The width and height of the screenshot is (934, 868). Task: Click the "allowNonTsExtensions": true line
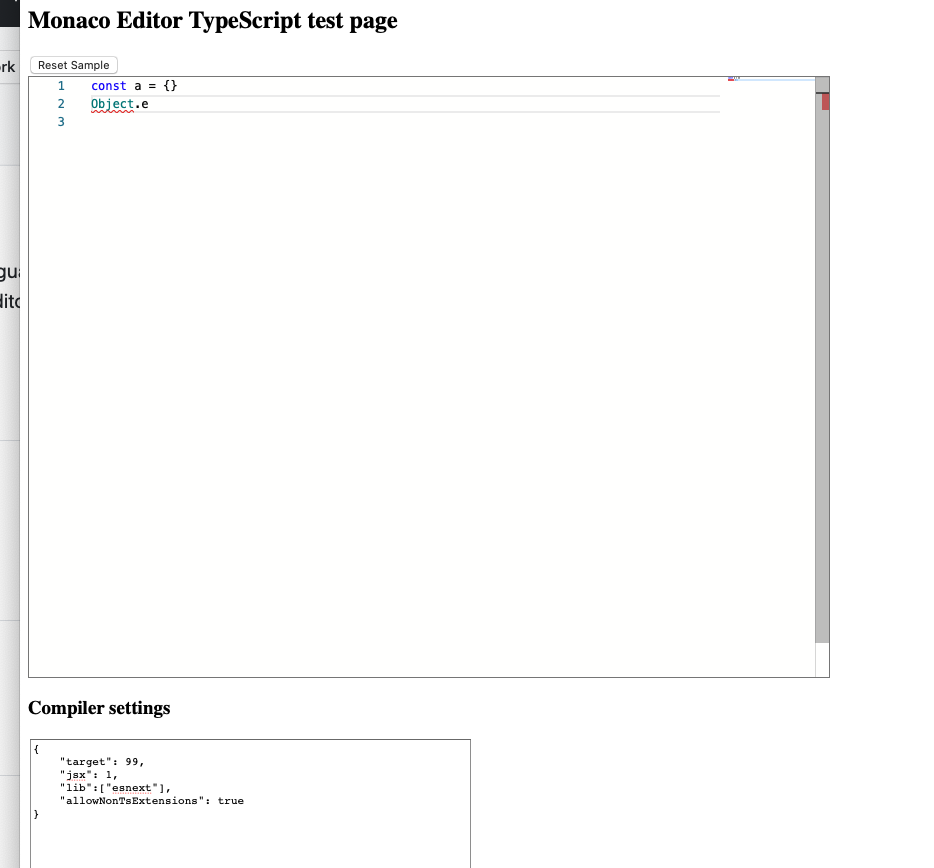[152, 801]
